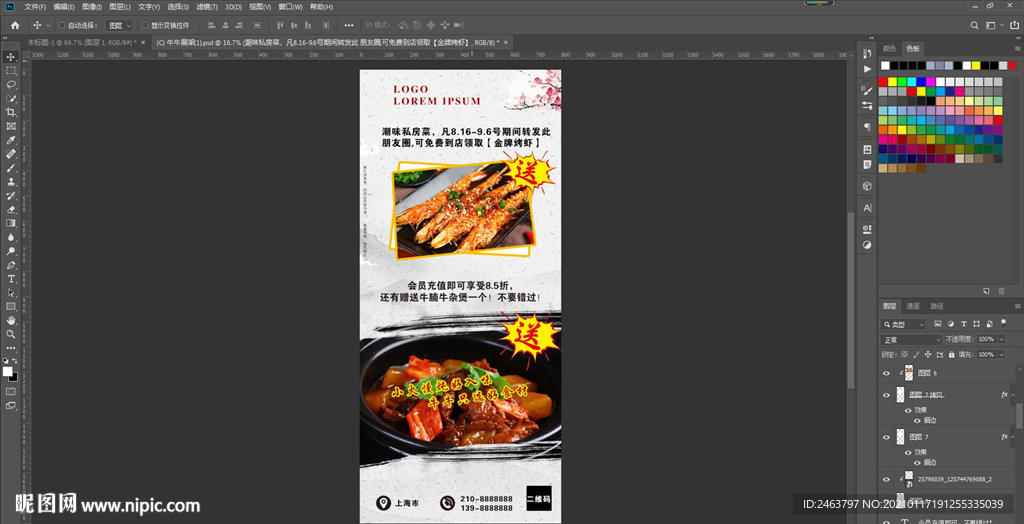Toggle 效果 visibility under 图层 7 拷贝
Image resolution: width=1024 pixels, height=524 pixels.
coord(908,411)
